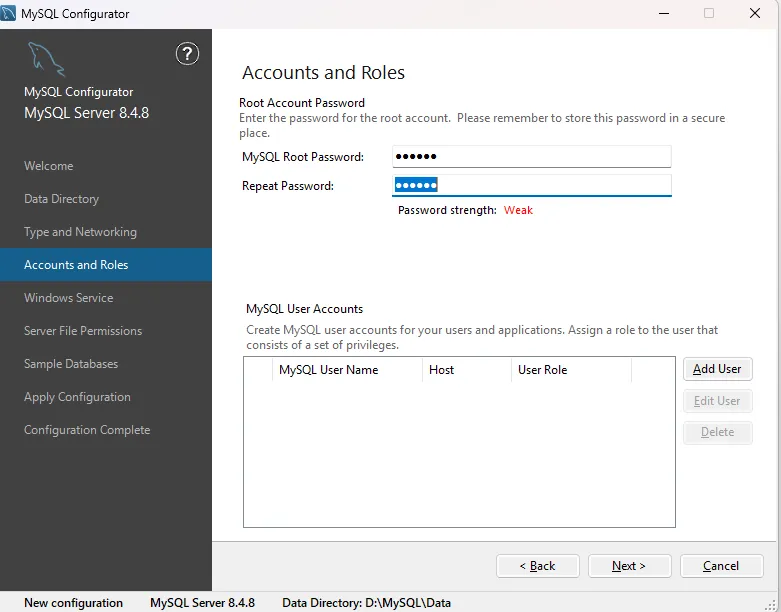Go to the Data Directory step

pyautogui.click(x=62, y=199)
